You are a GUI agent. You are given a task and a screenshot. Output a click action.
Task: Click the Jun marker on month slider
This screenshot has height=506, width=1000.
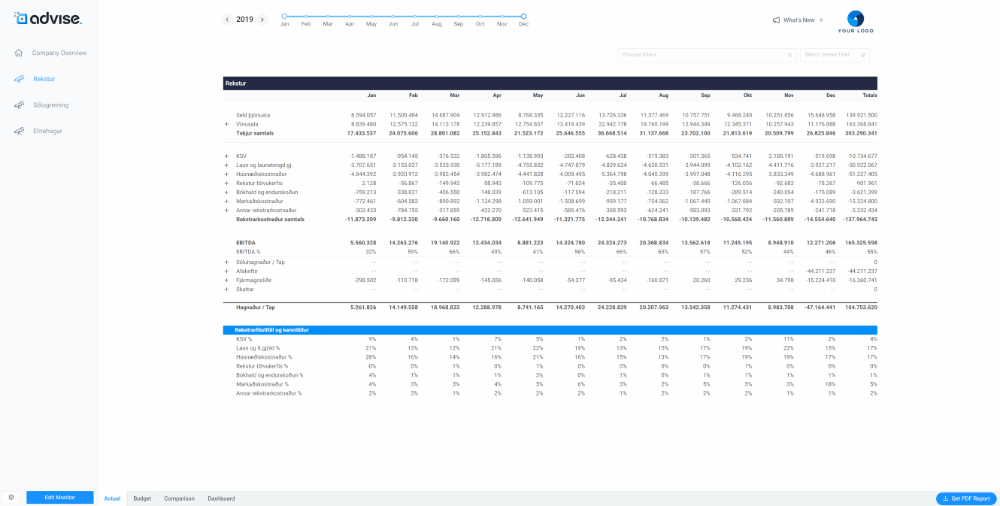[x=393, y=16]
